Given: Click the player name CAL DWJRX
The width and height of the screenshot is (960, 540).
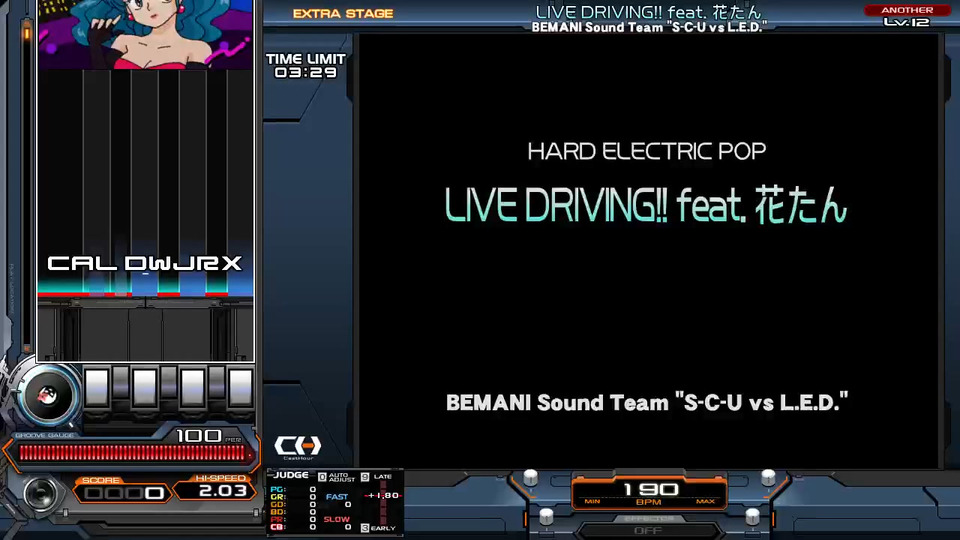Looking at the screenshot, I should (x=145, y=263).
